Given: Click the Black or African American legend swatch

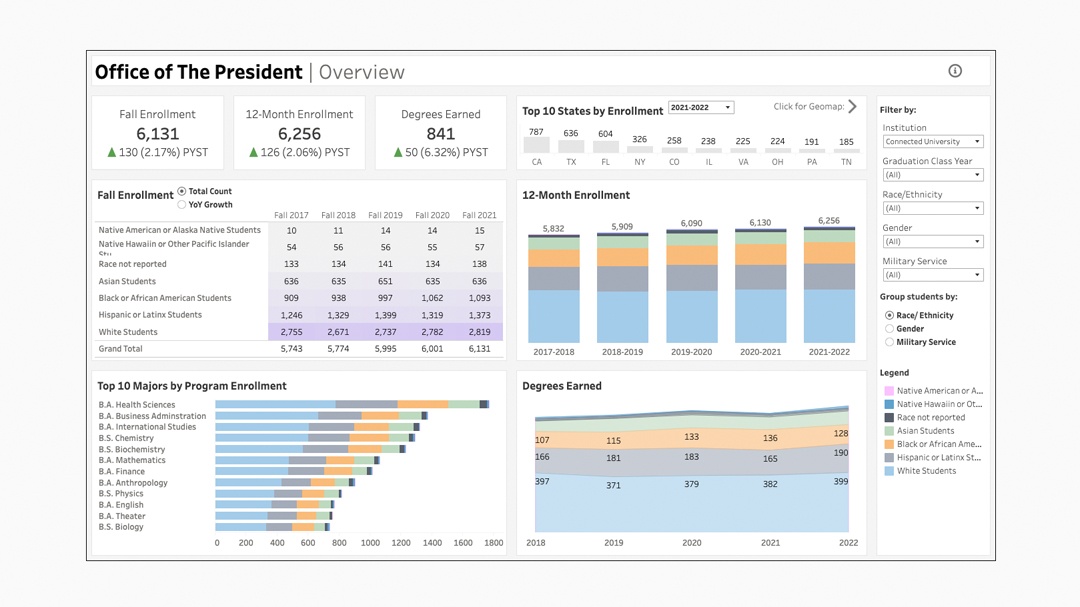Looking at the screenshot, I should coord(889,444).
